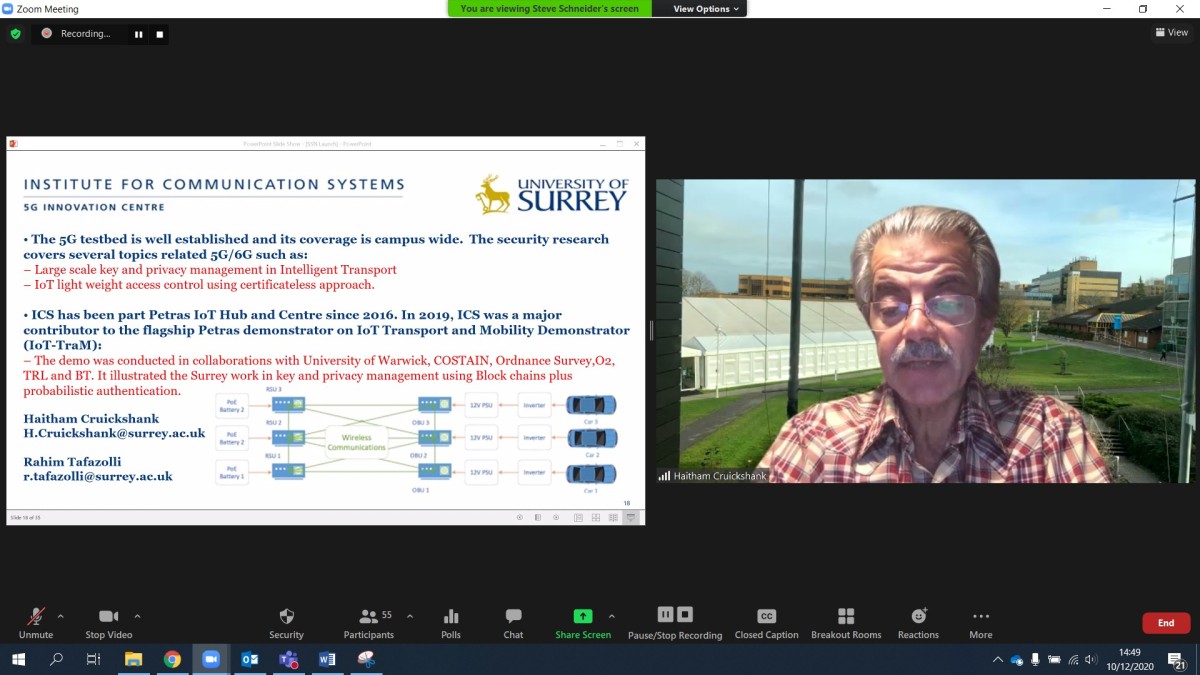Open the Security shield icon
This screenshot has height=675, width=1200.
pyautogui.click(x=286, y=617)
